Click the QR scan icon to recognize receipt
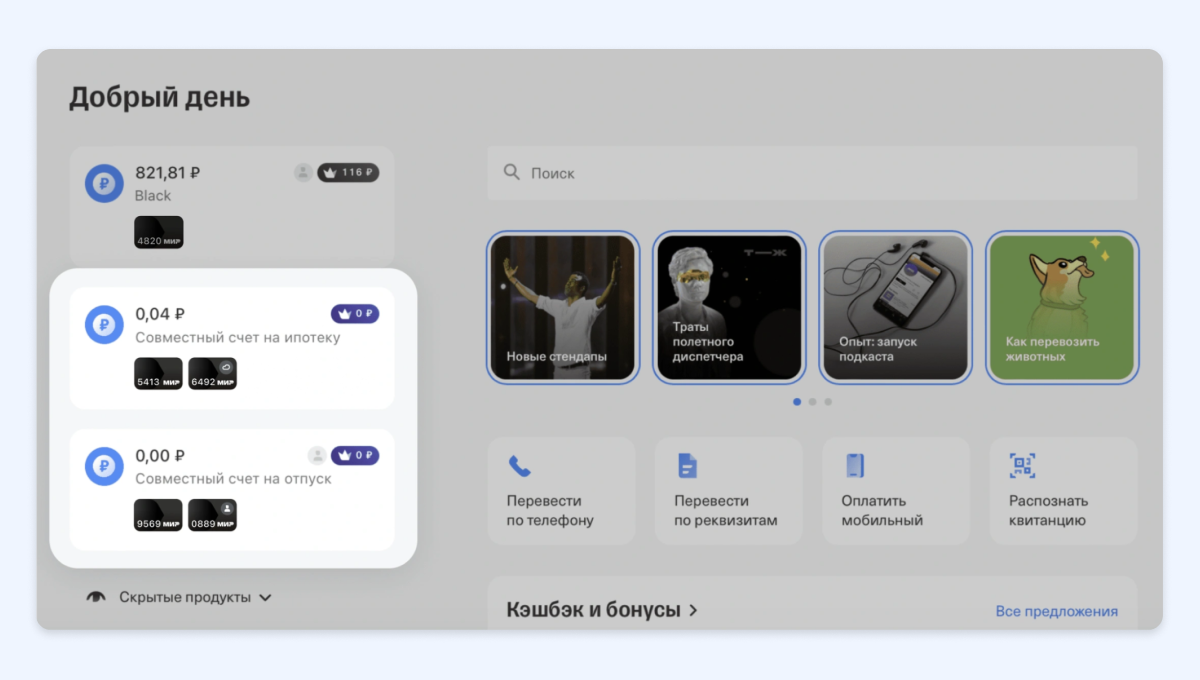The height and width of the screenshot is (680, 1200). 1021,466
